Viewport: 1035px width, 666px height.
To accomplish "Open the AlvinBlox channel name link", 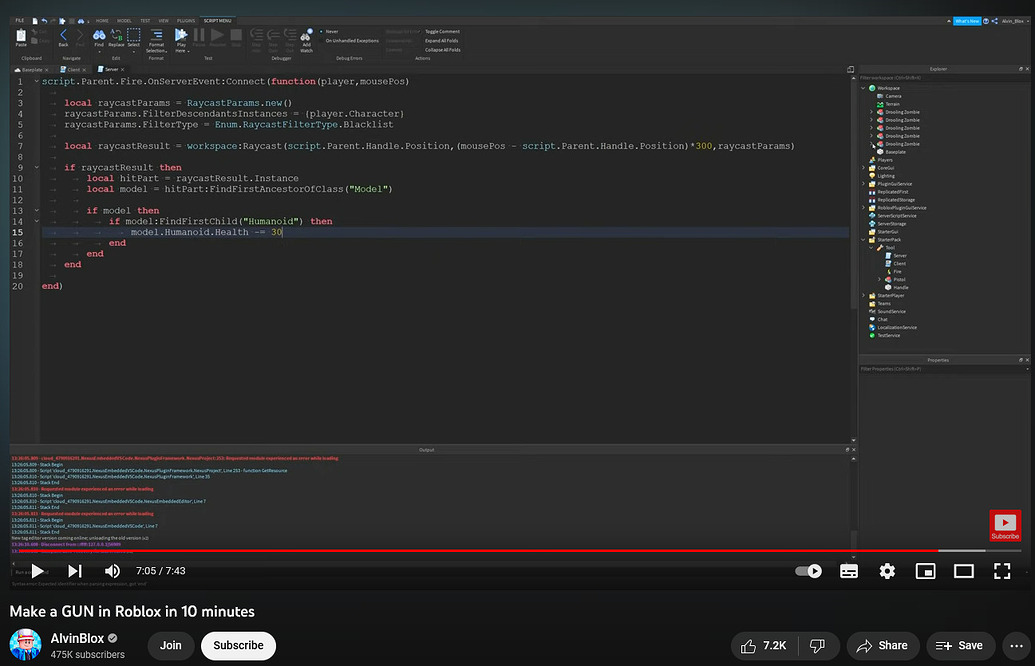I will 77,638.
